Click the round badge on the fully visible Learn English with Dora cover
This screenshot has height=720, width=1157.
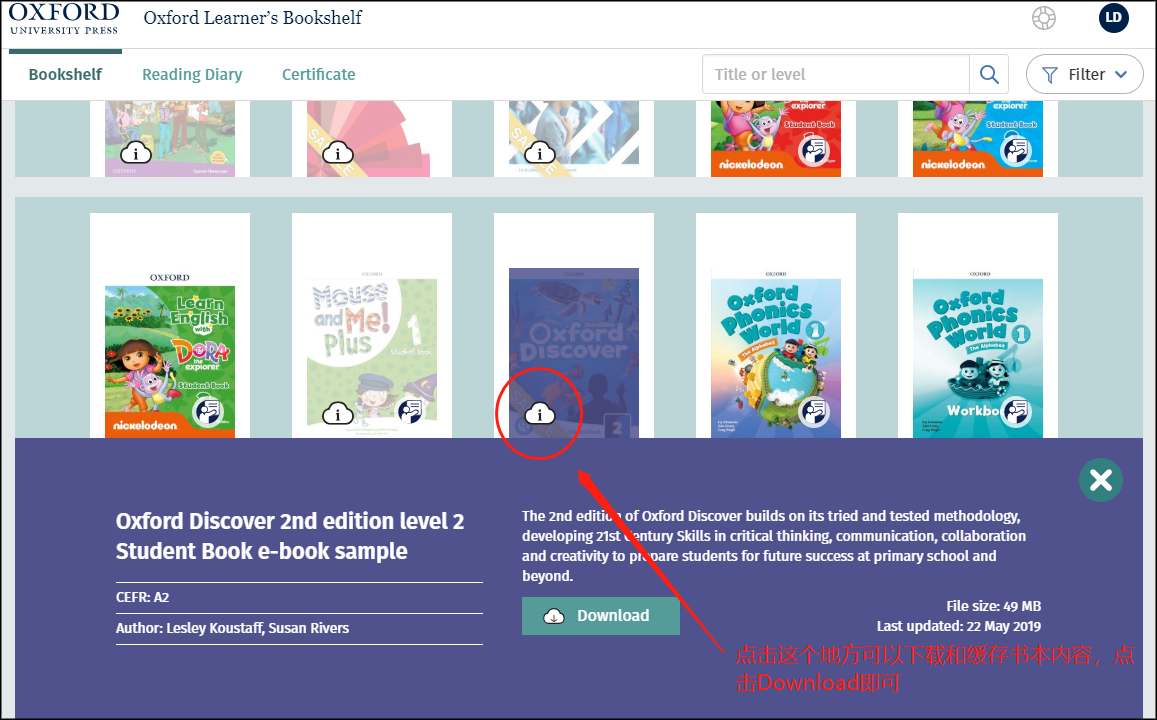pyautogui.click(x=209, y=409)
